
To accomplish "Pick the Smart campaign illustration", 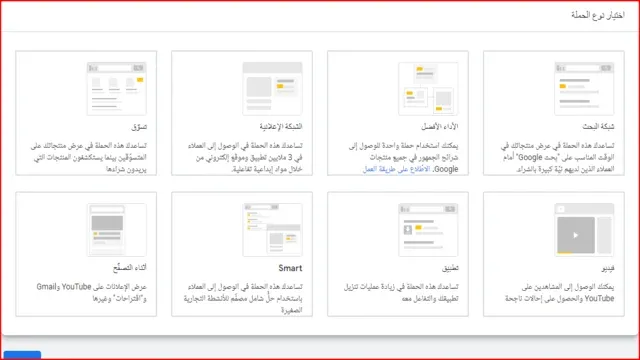I will (272, 230).
